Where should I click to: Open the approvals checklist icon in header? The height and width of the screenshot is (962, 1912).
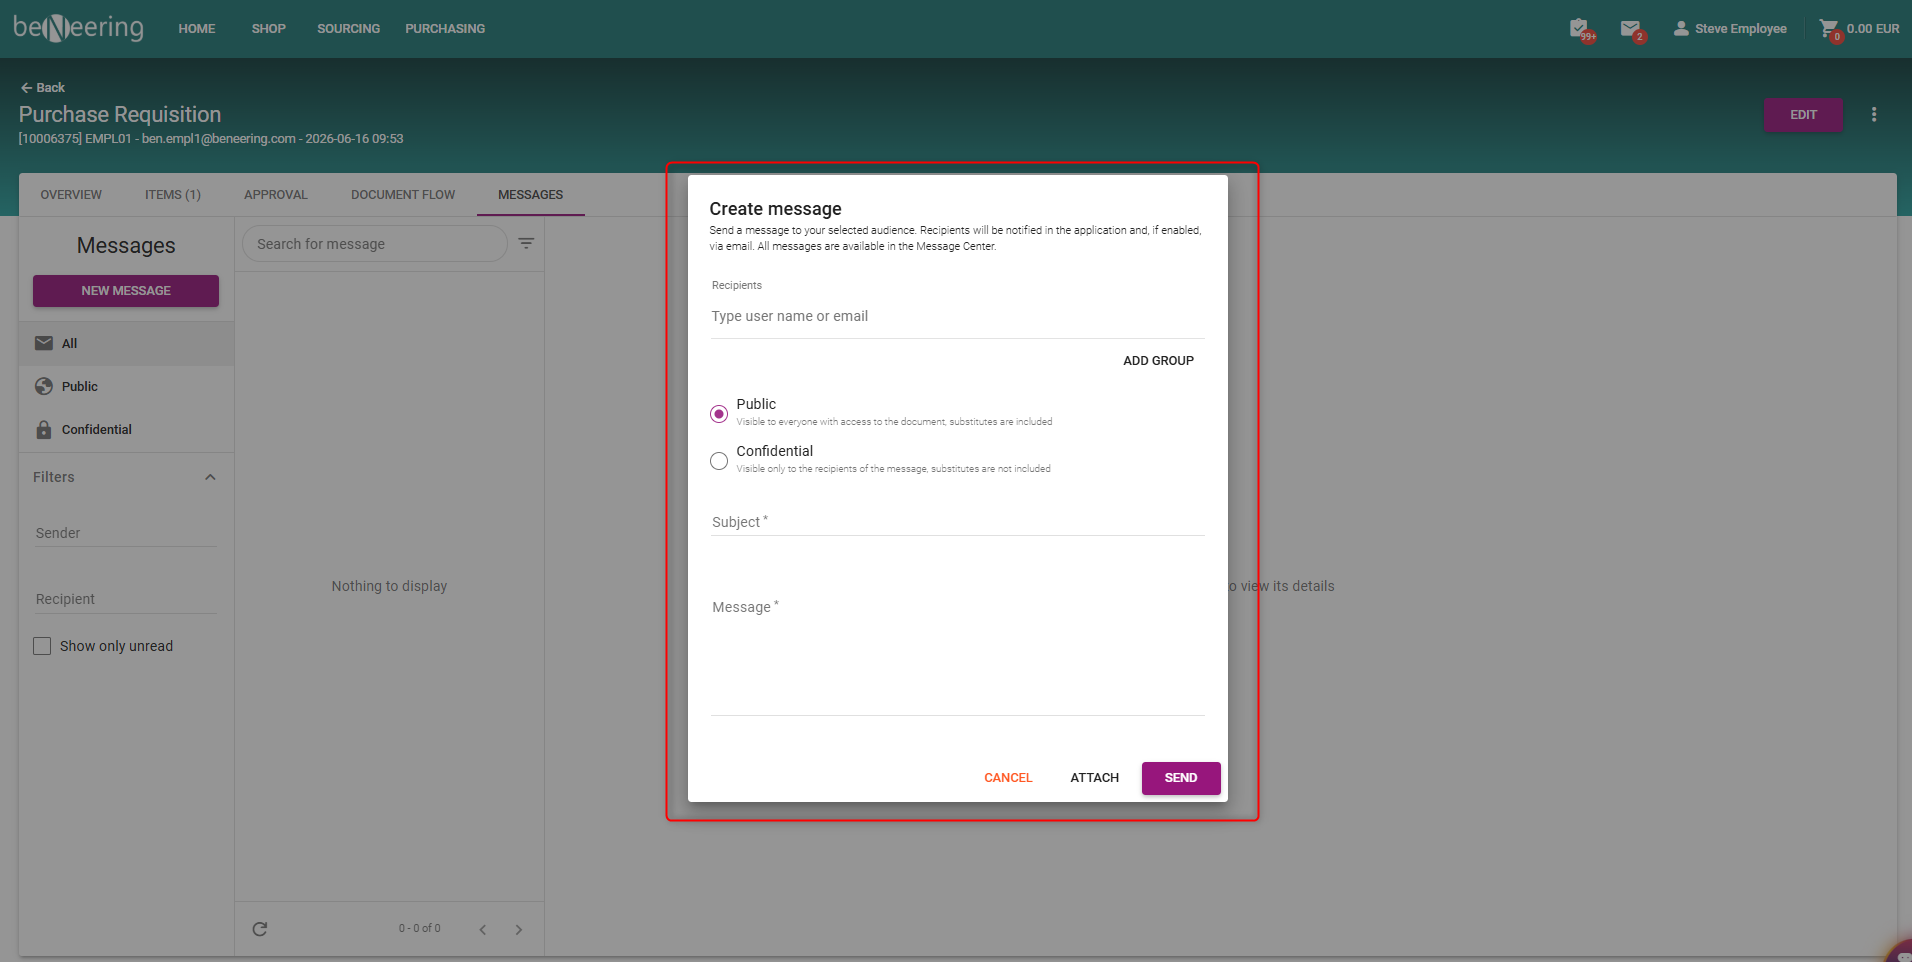pyautogui.click(x=1579, y=28)
